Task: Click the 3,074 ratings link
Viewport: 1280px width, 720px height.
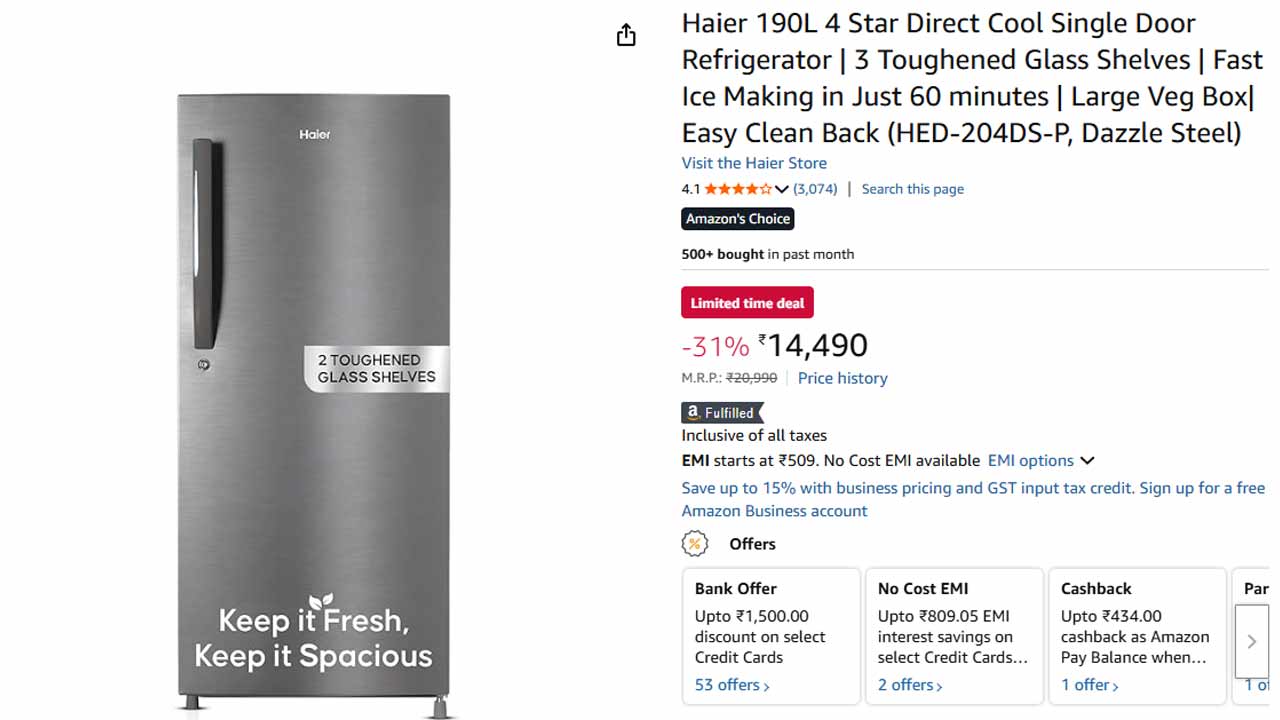Action: [x=813, y=188]
